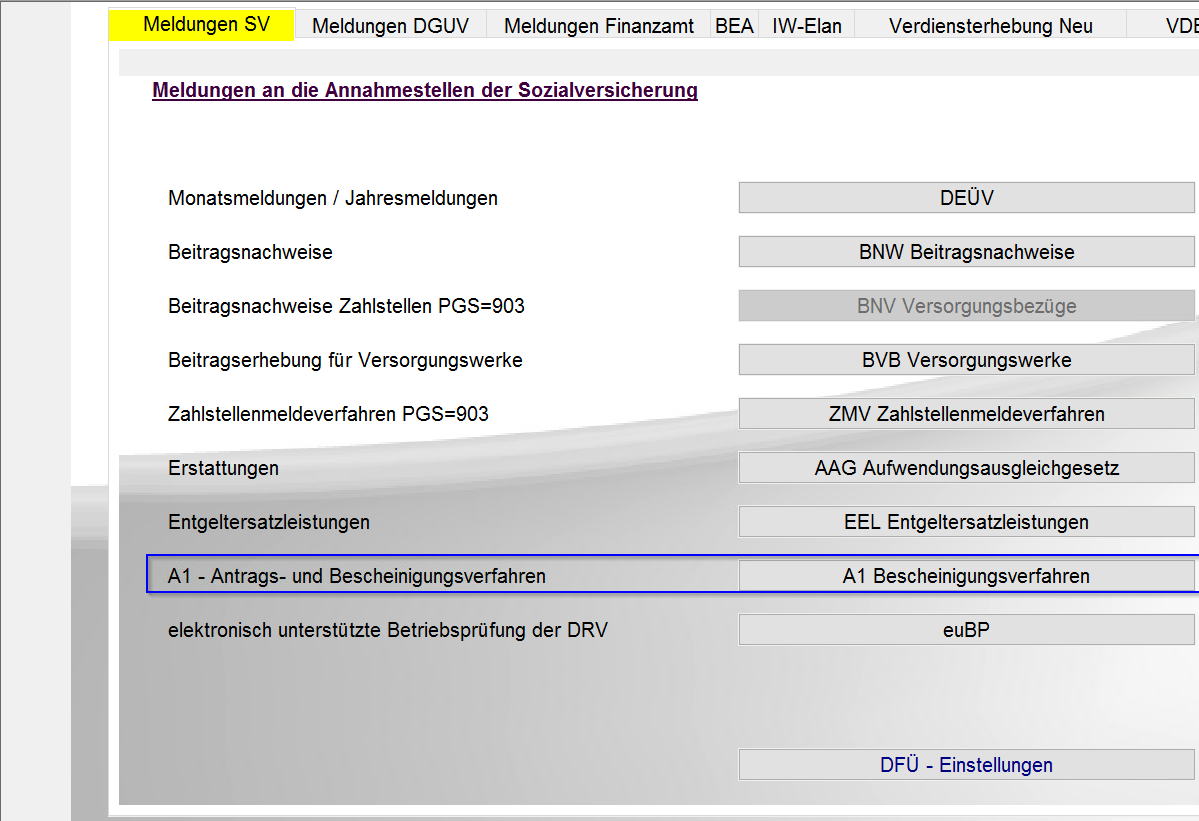Open DFÜ - Einstellungen

966,765
